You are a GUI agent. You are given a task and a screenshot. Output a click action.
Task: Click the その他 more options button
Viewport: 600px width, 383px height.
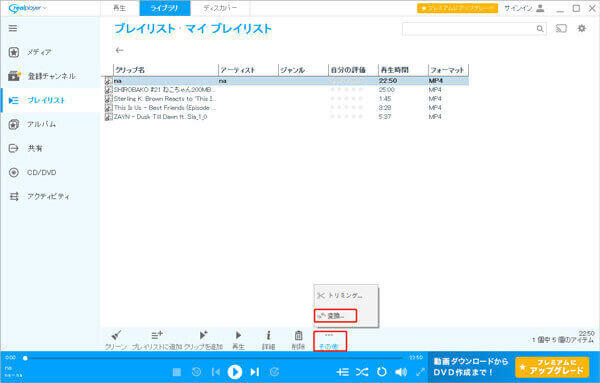[x=330, y=341]
